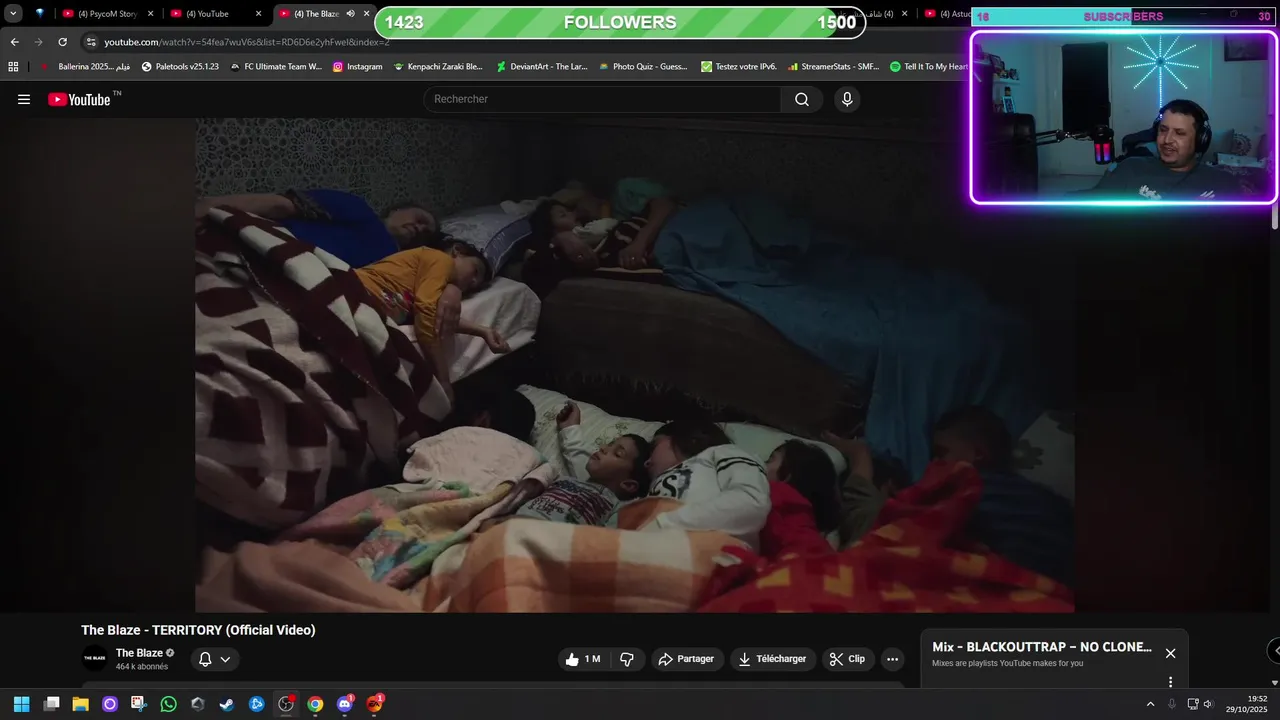Open the YouTube guide hamburger menu
The image size is (1280, 720).
[24, 99]
